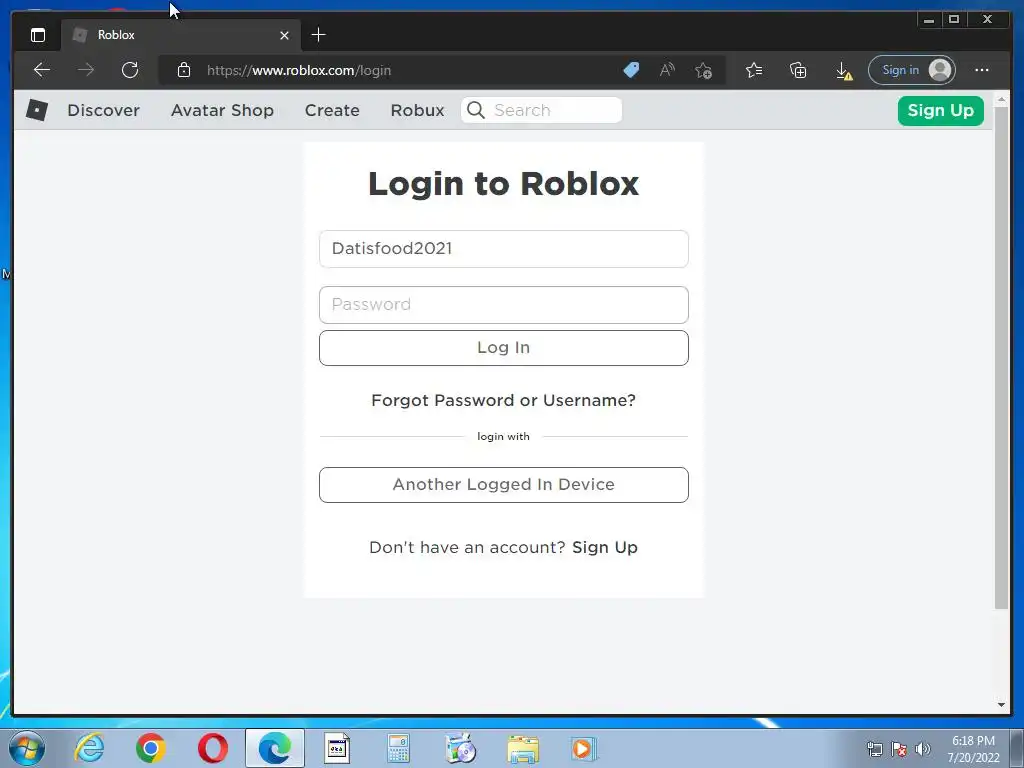Viewport: 1024px width, 768px height.
Task: Go to the Create page
Action: (332, 110)
